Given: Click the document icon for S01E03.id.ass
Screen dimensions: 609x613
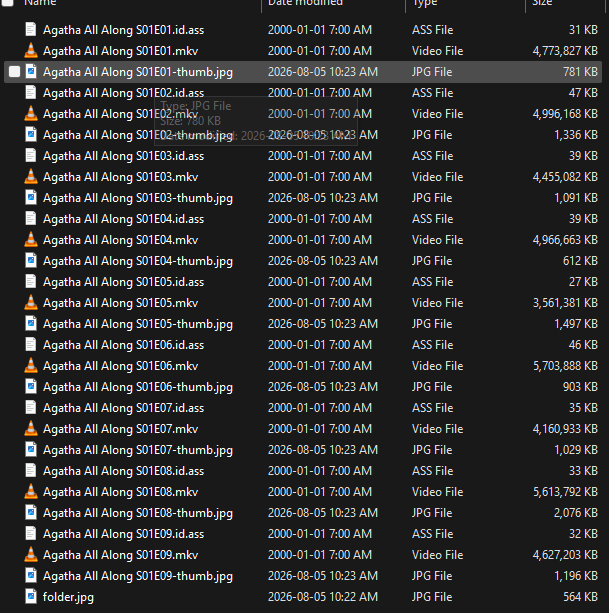Looking at the screenshot, I should click(x=31, y=156).
